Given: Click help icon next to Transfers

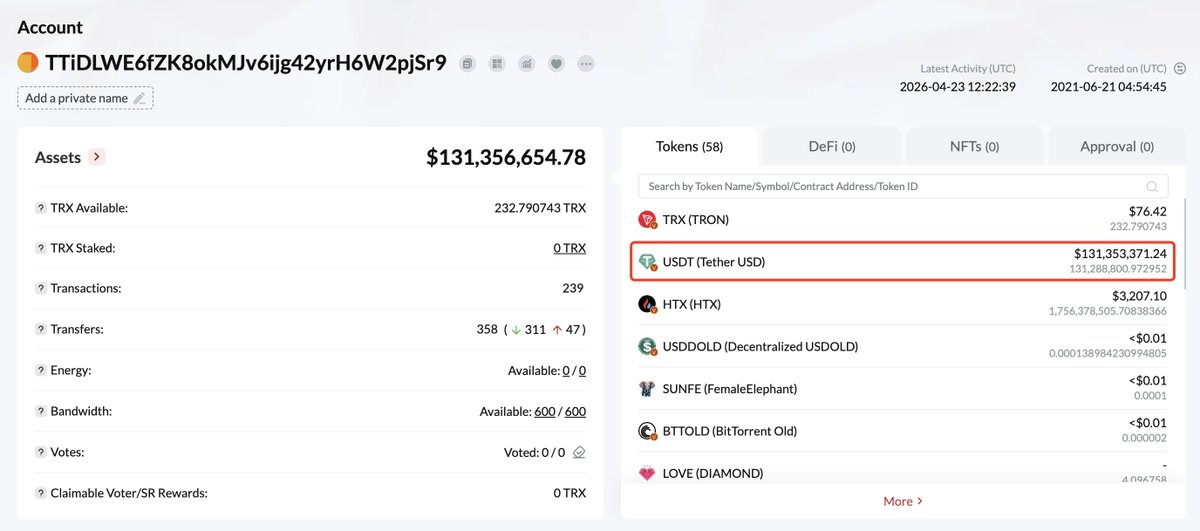Looking at the screenshot, I should pos(41,329).
